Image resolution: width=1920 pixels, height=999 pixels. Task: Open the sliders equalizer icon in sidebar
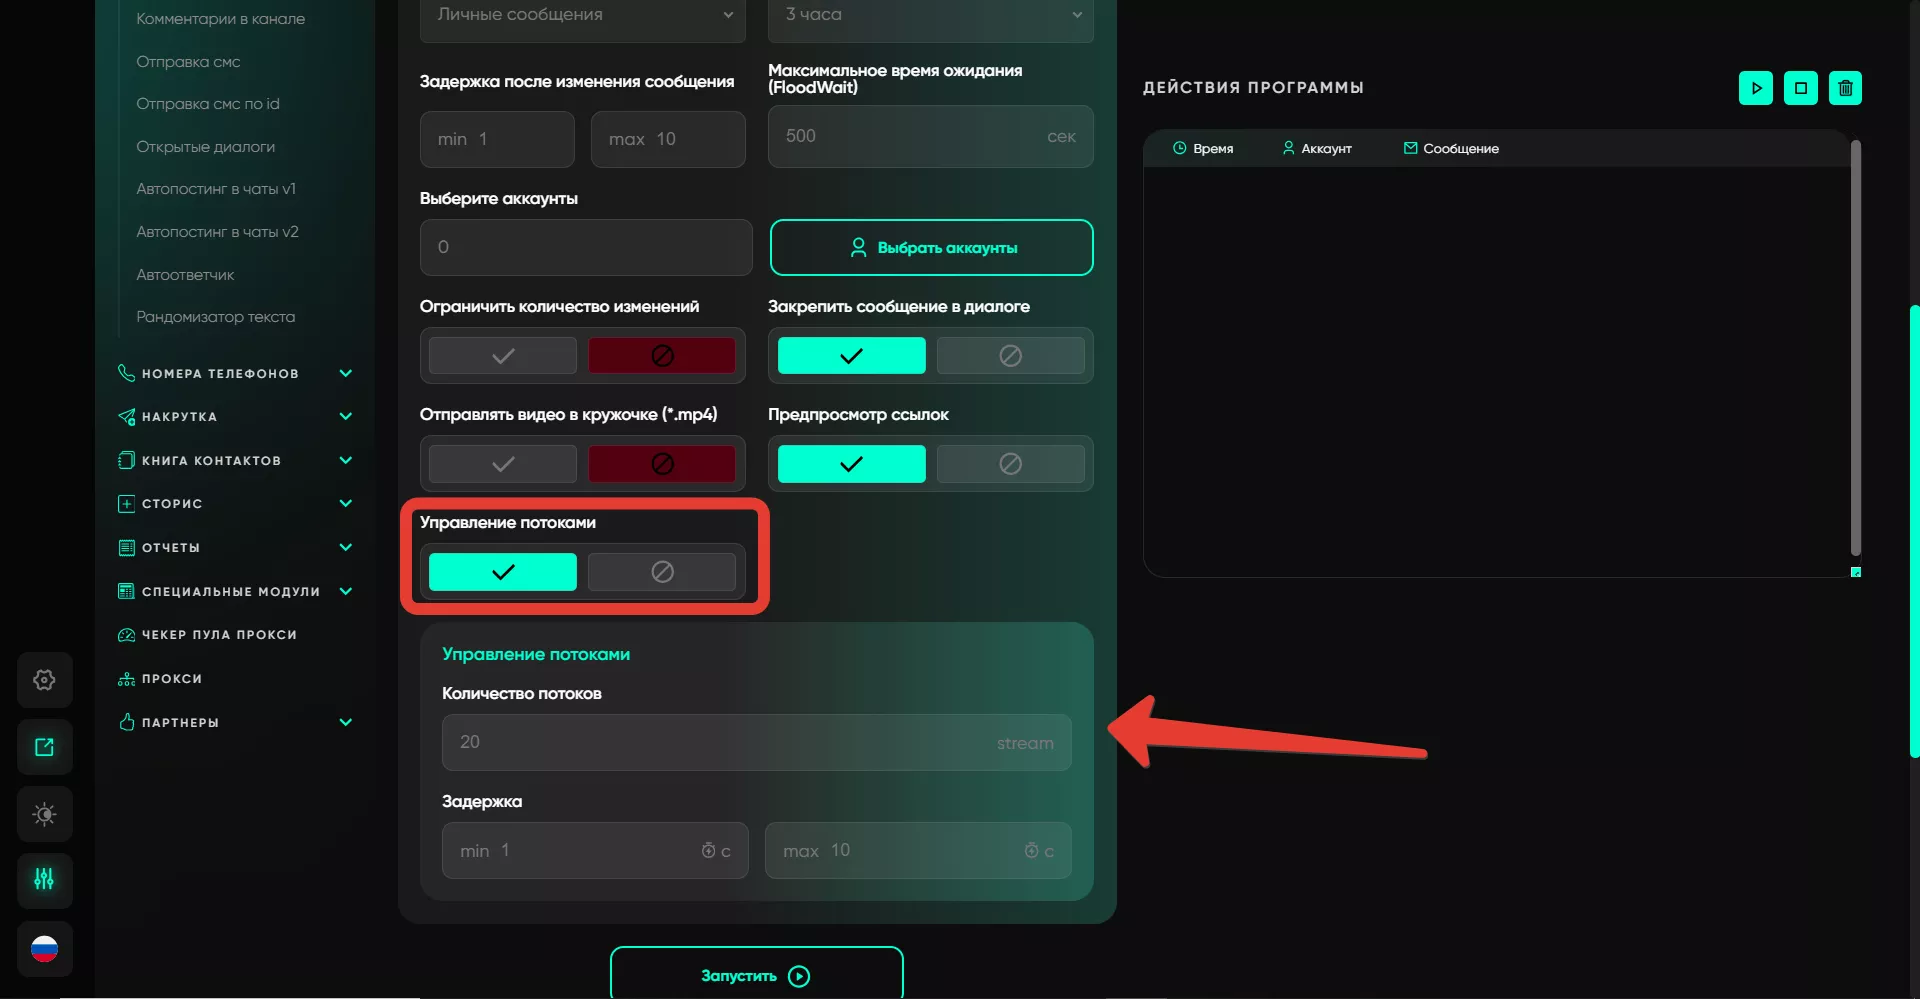click(x=44, y=880)
